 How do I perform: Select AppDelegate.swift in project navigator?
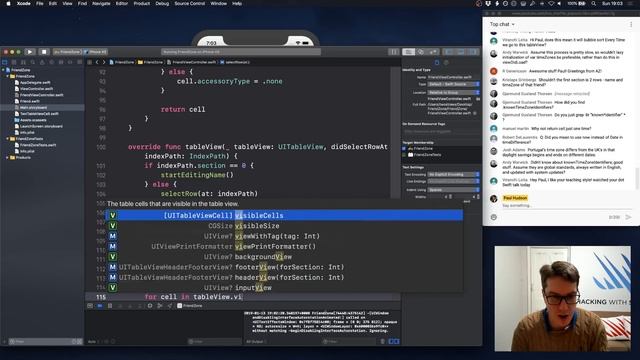[x=35, y=82]
